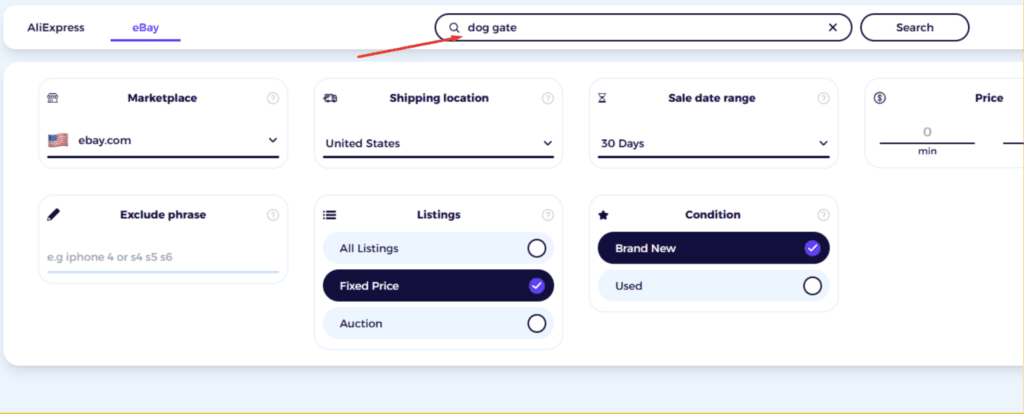The height and width of the screenshot is (414, 1024).
Task: Click the Marketplace help question mark
Action: tap(272, 98)
